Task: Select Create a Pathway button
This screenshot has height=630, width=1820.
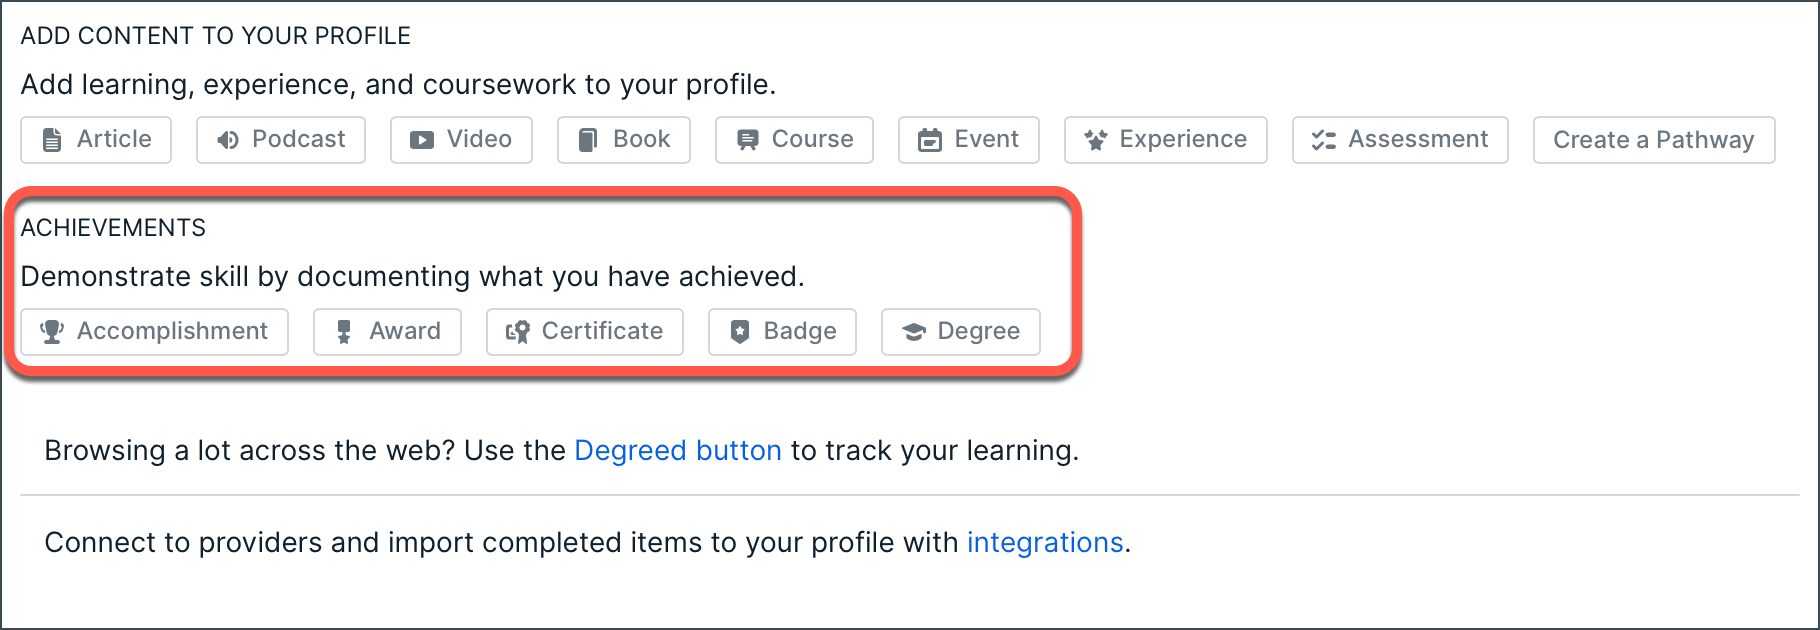Action: [x=1654, y=140]
